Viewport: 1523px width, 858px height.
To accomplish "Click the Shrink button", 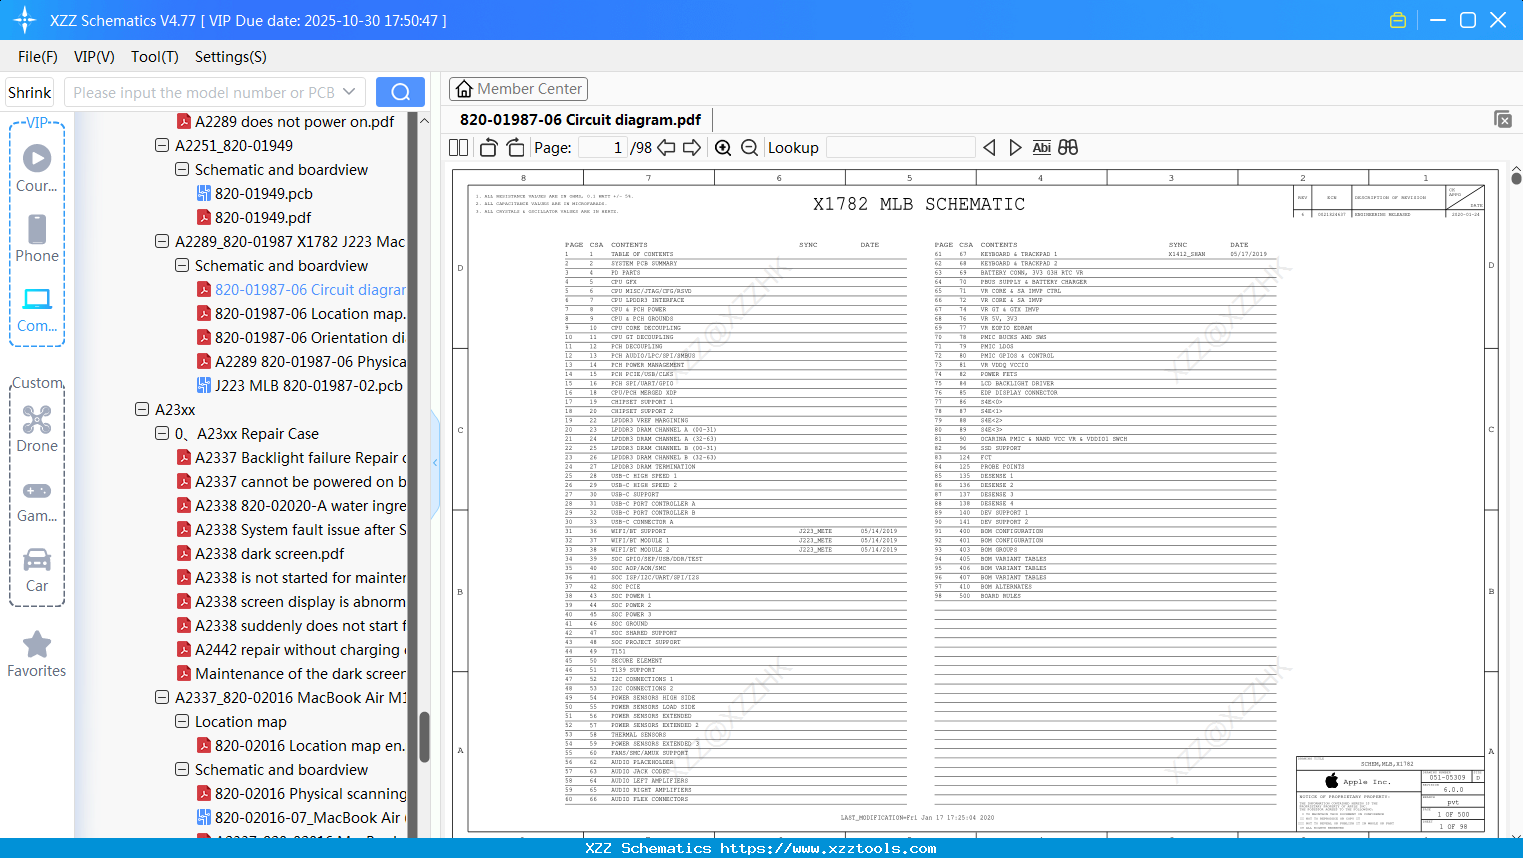I will [30, 92].
